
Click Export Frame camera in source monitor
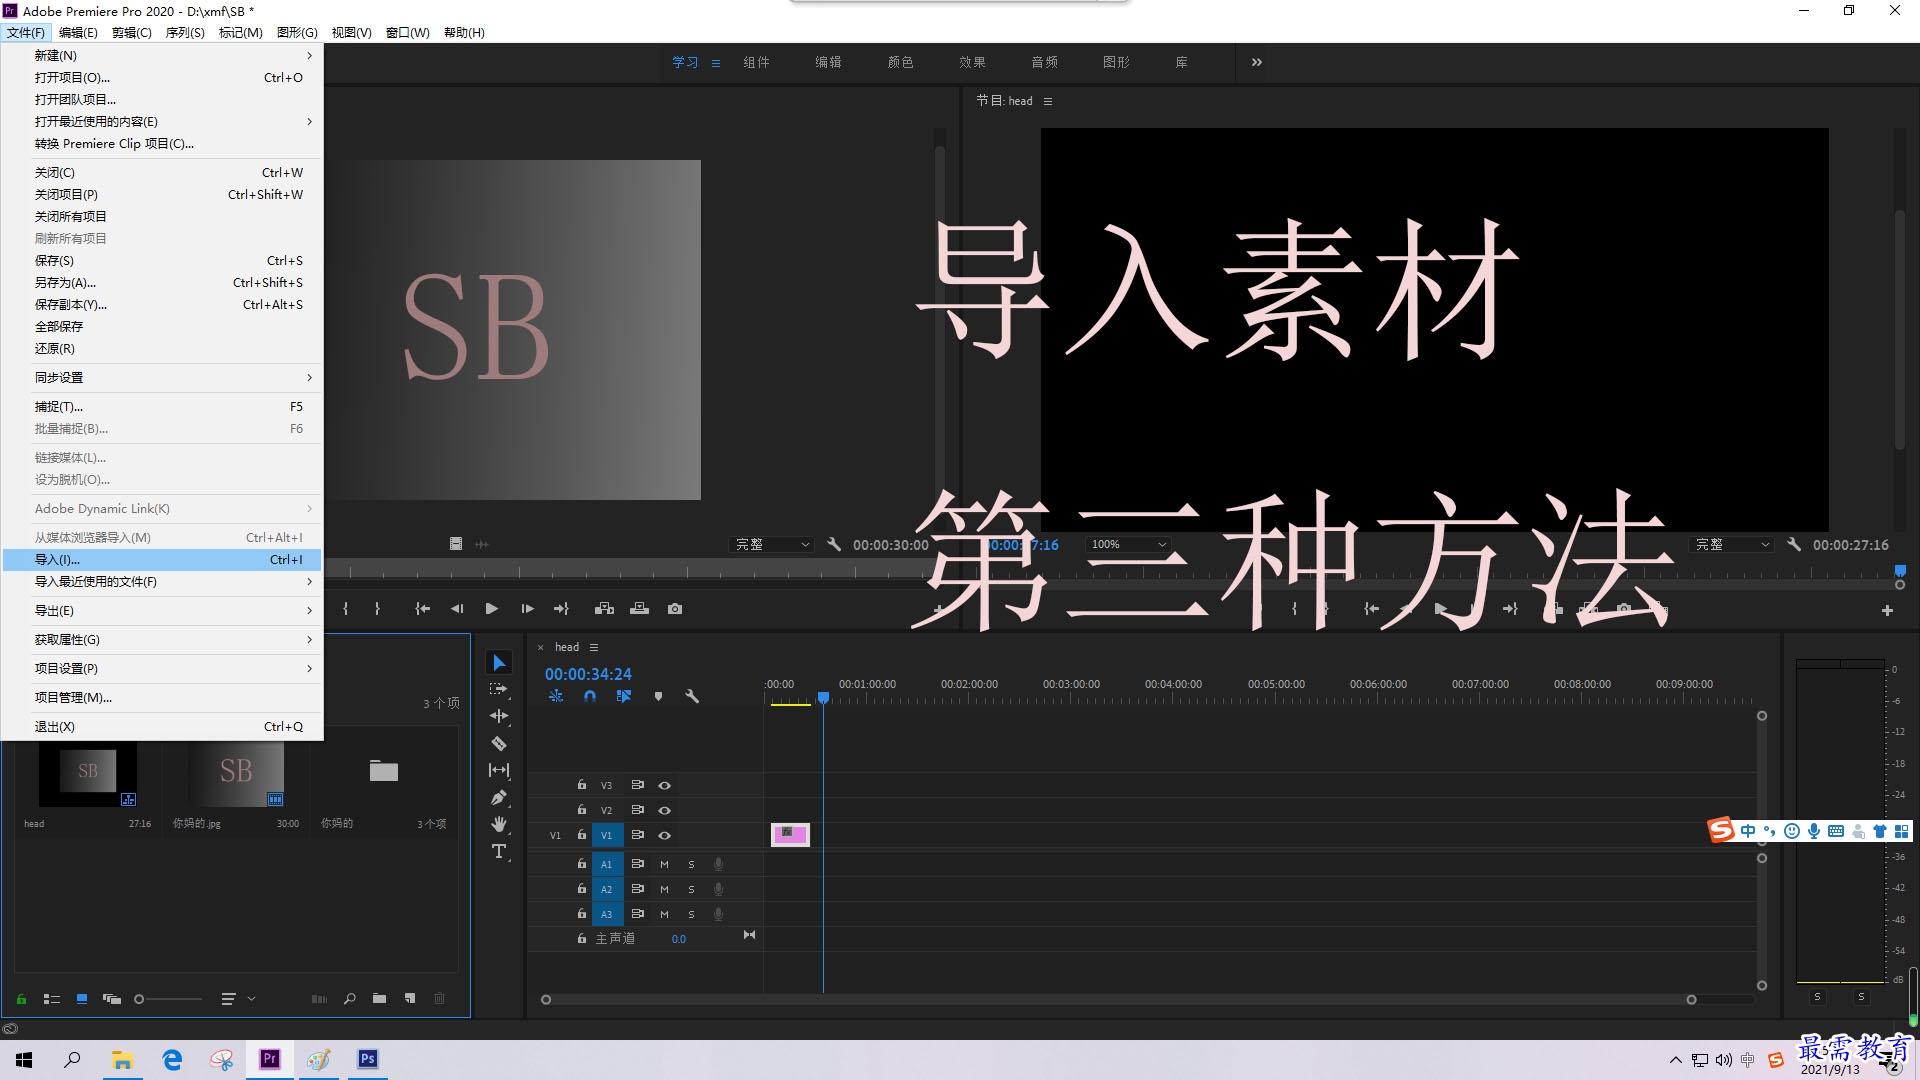675,608
